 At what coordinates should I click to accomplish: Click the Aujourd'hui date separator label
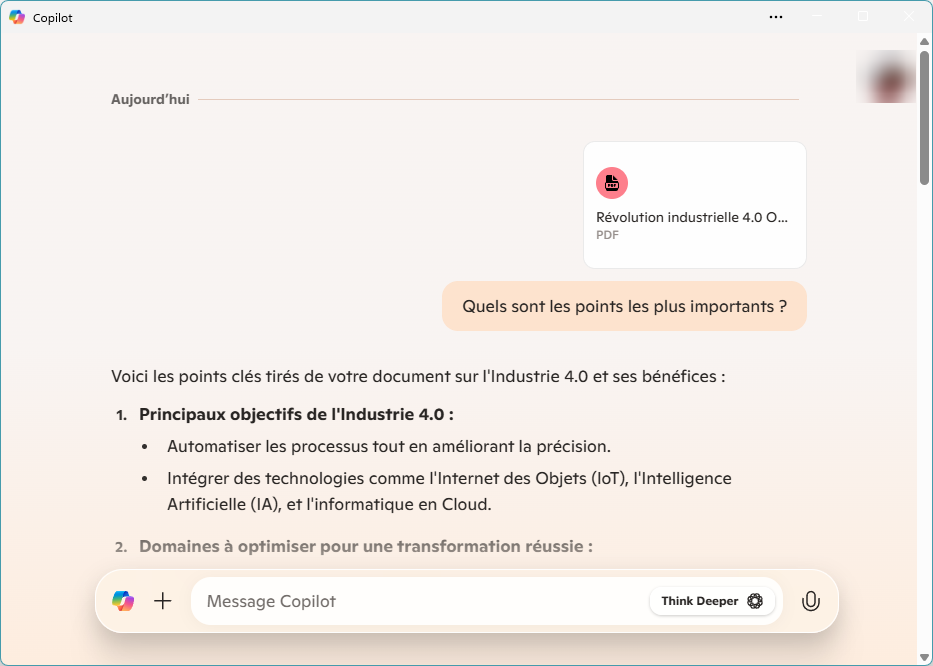point(150,99)
